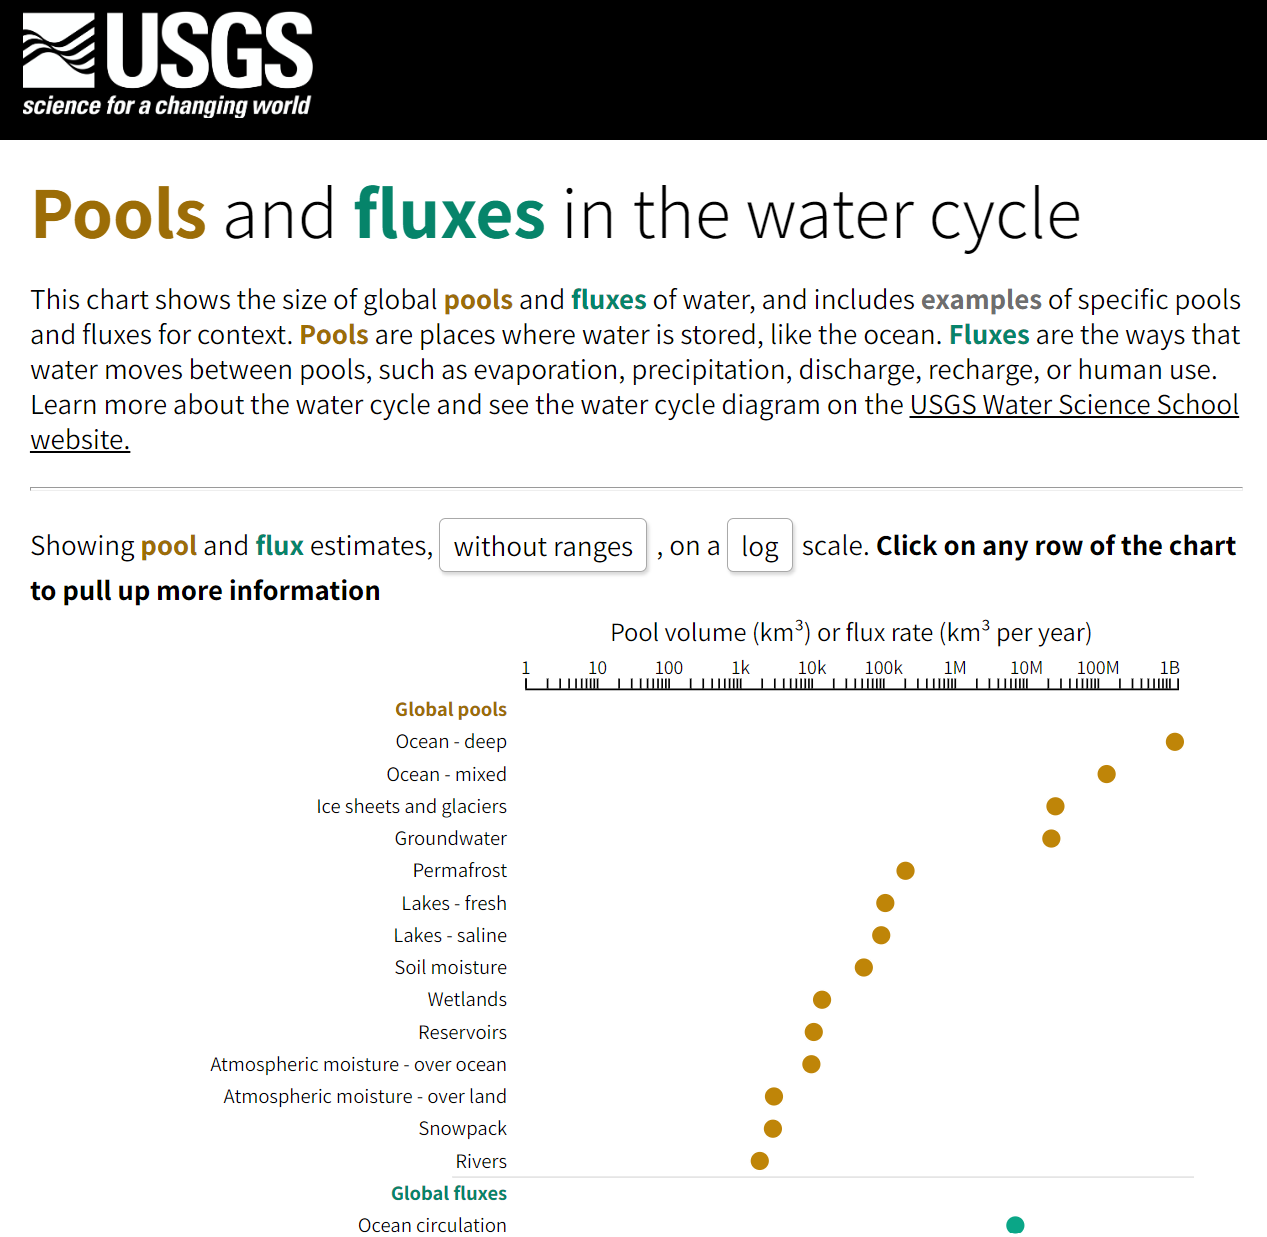
Task: Select the Global fluxes section header
Action: coord(449,1192)
